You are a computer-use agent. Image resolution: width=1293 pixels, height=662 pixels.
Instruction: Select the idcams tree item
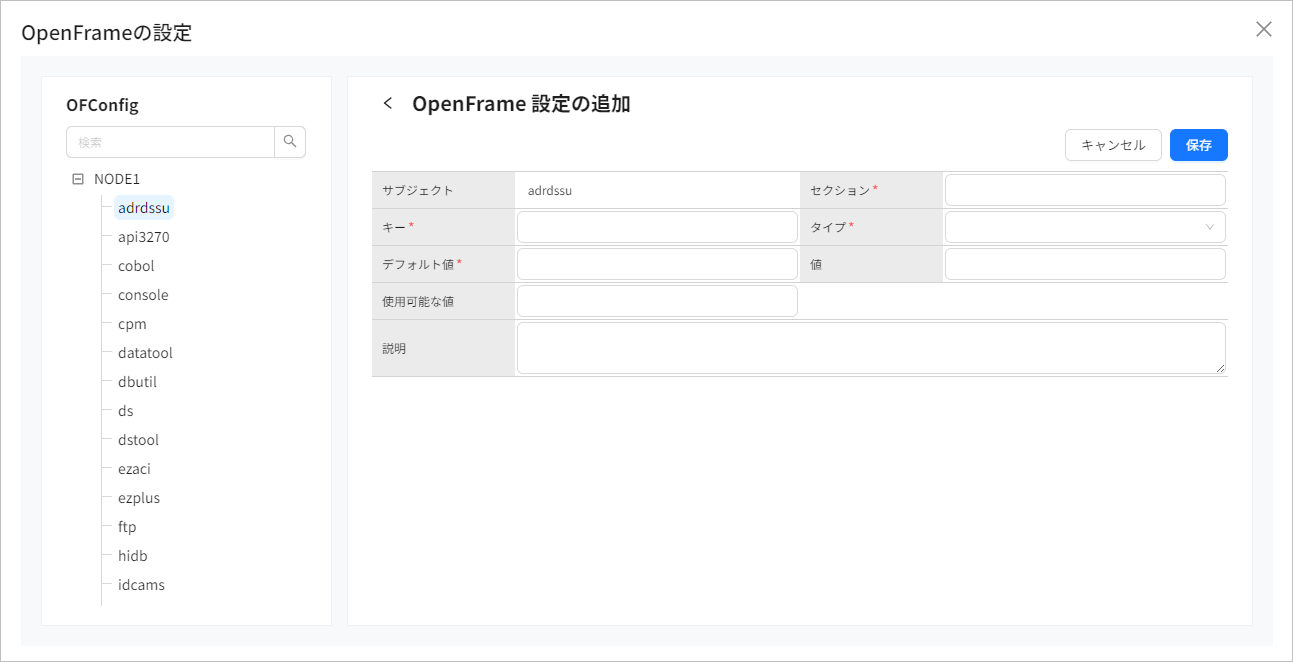click(139, 584)
